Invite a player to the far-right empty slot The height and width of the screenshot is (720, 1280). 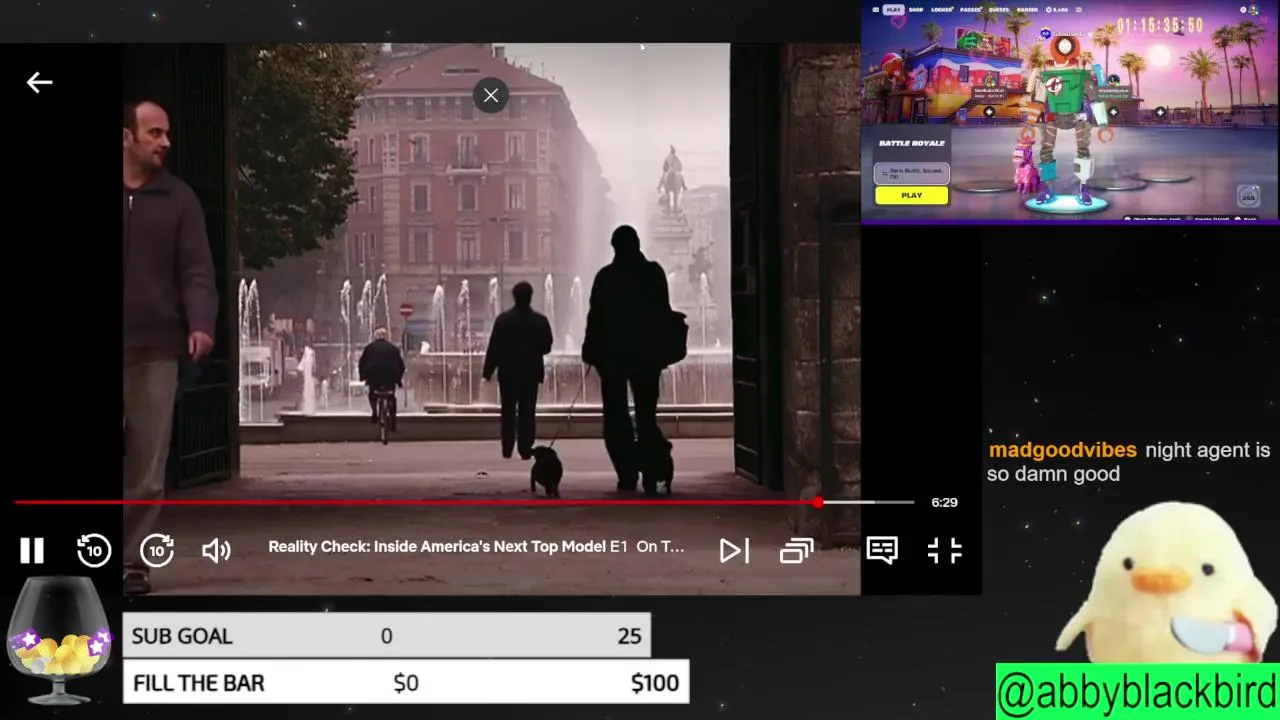click(x=1160, y=112)
